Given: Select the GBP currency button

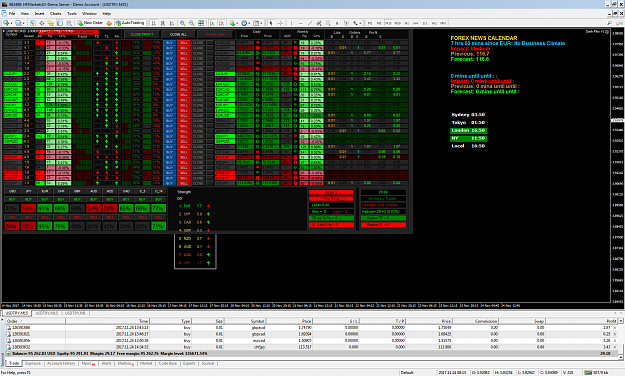Looking at the screenshot, I should [77, 191].
